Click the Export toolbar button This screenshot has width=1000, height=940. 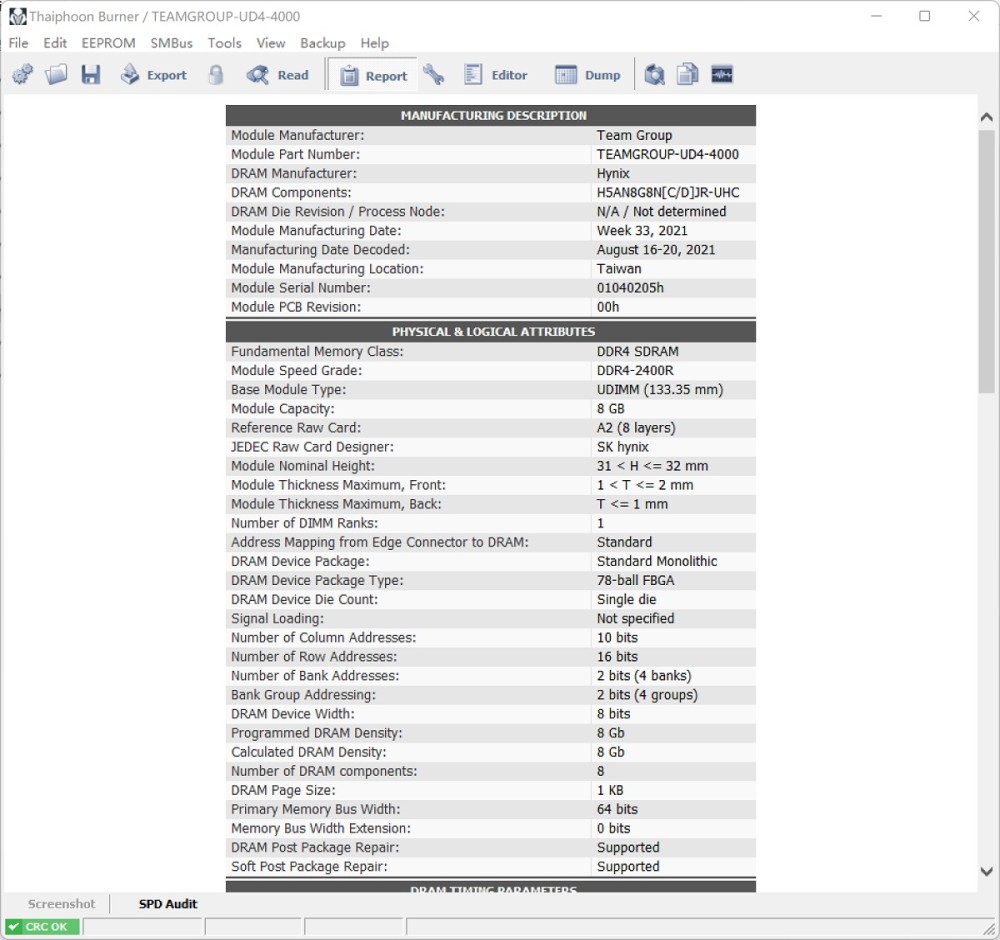coord(154,75)
